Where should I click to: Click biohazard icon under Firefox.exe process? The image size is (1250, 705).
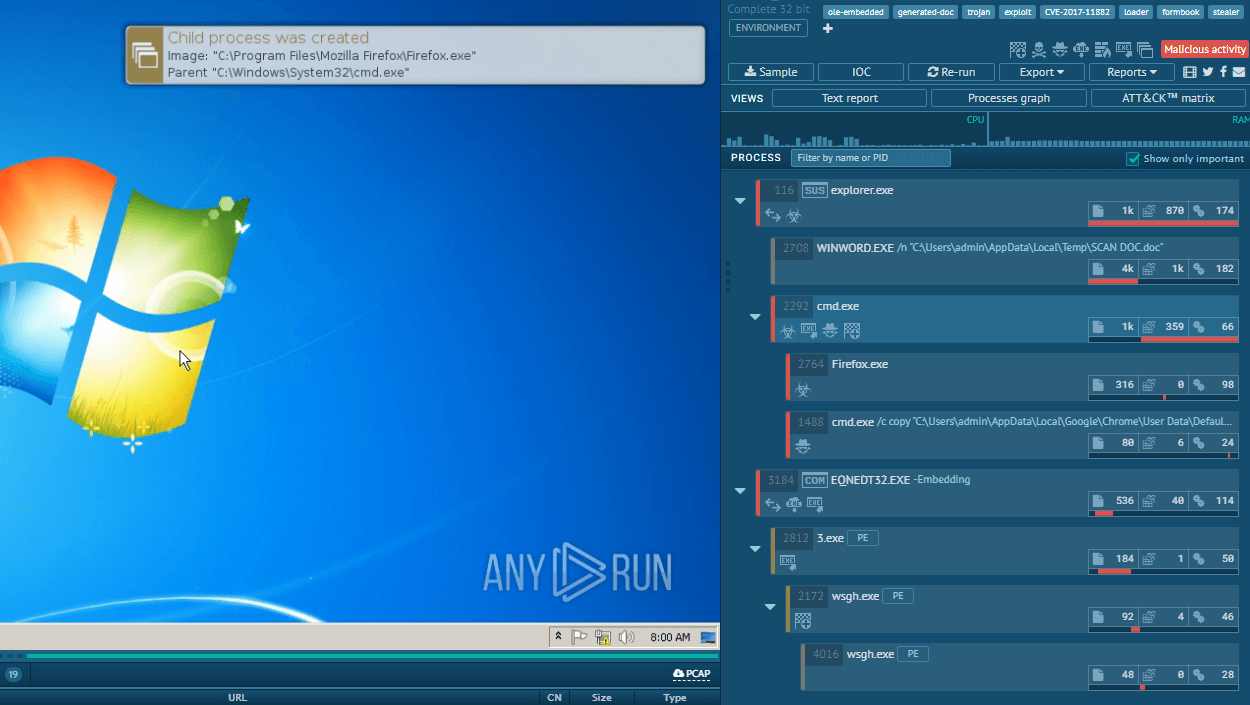pos(802,390)
